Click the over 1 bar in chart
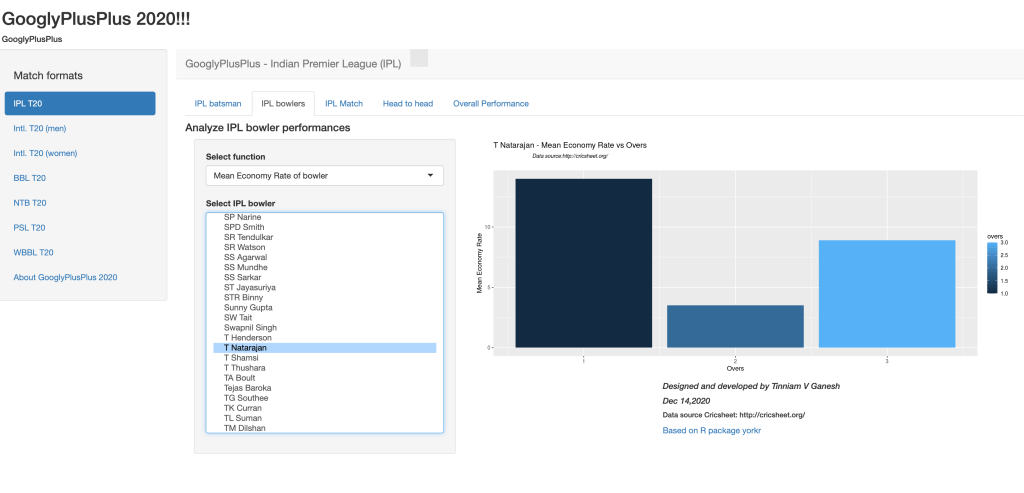This screenshot has height=493, width=1024. click(583, 263)
